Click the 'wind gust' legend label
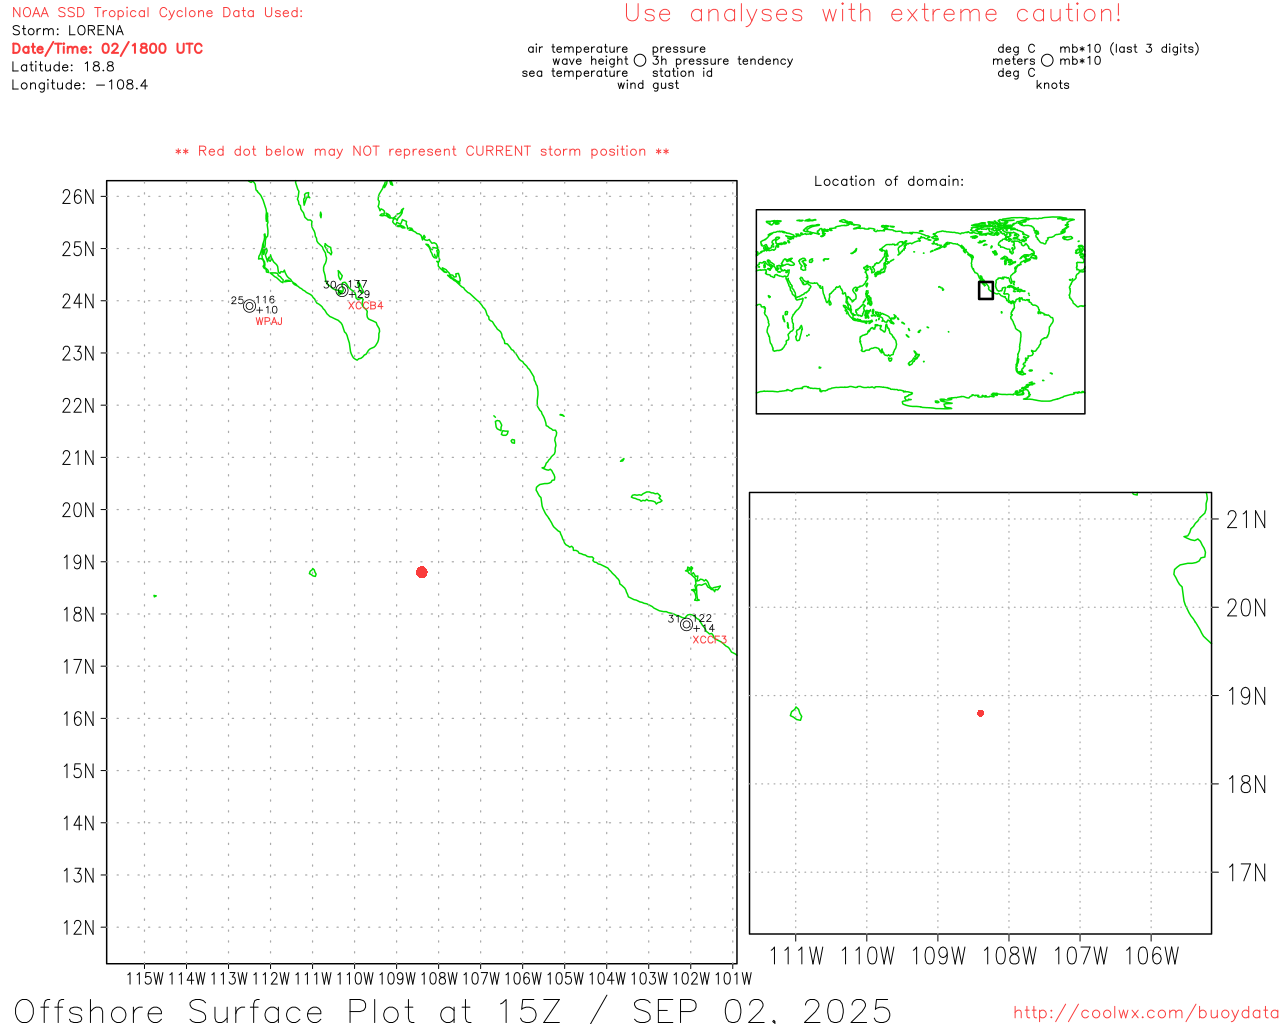 click(x=648, y=85)
